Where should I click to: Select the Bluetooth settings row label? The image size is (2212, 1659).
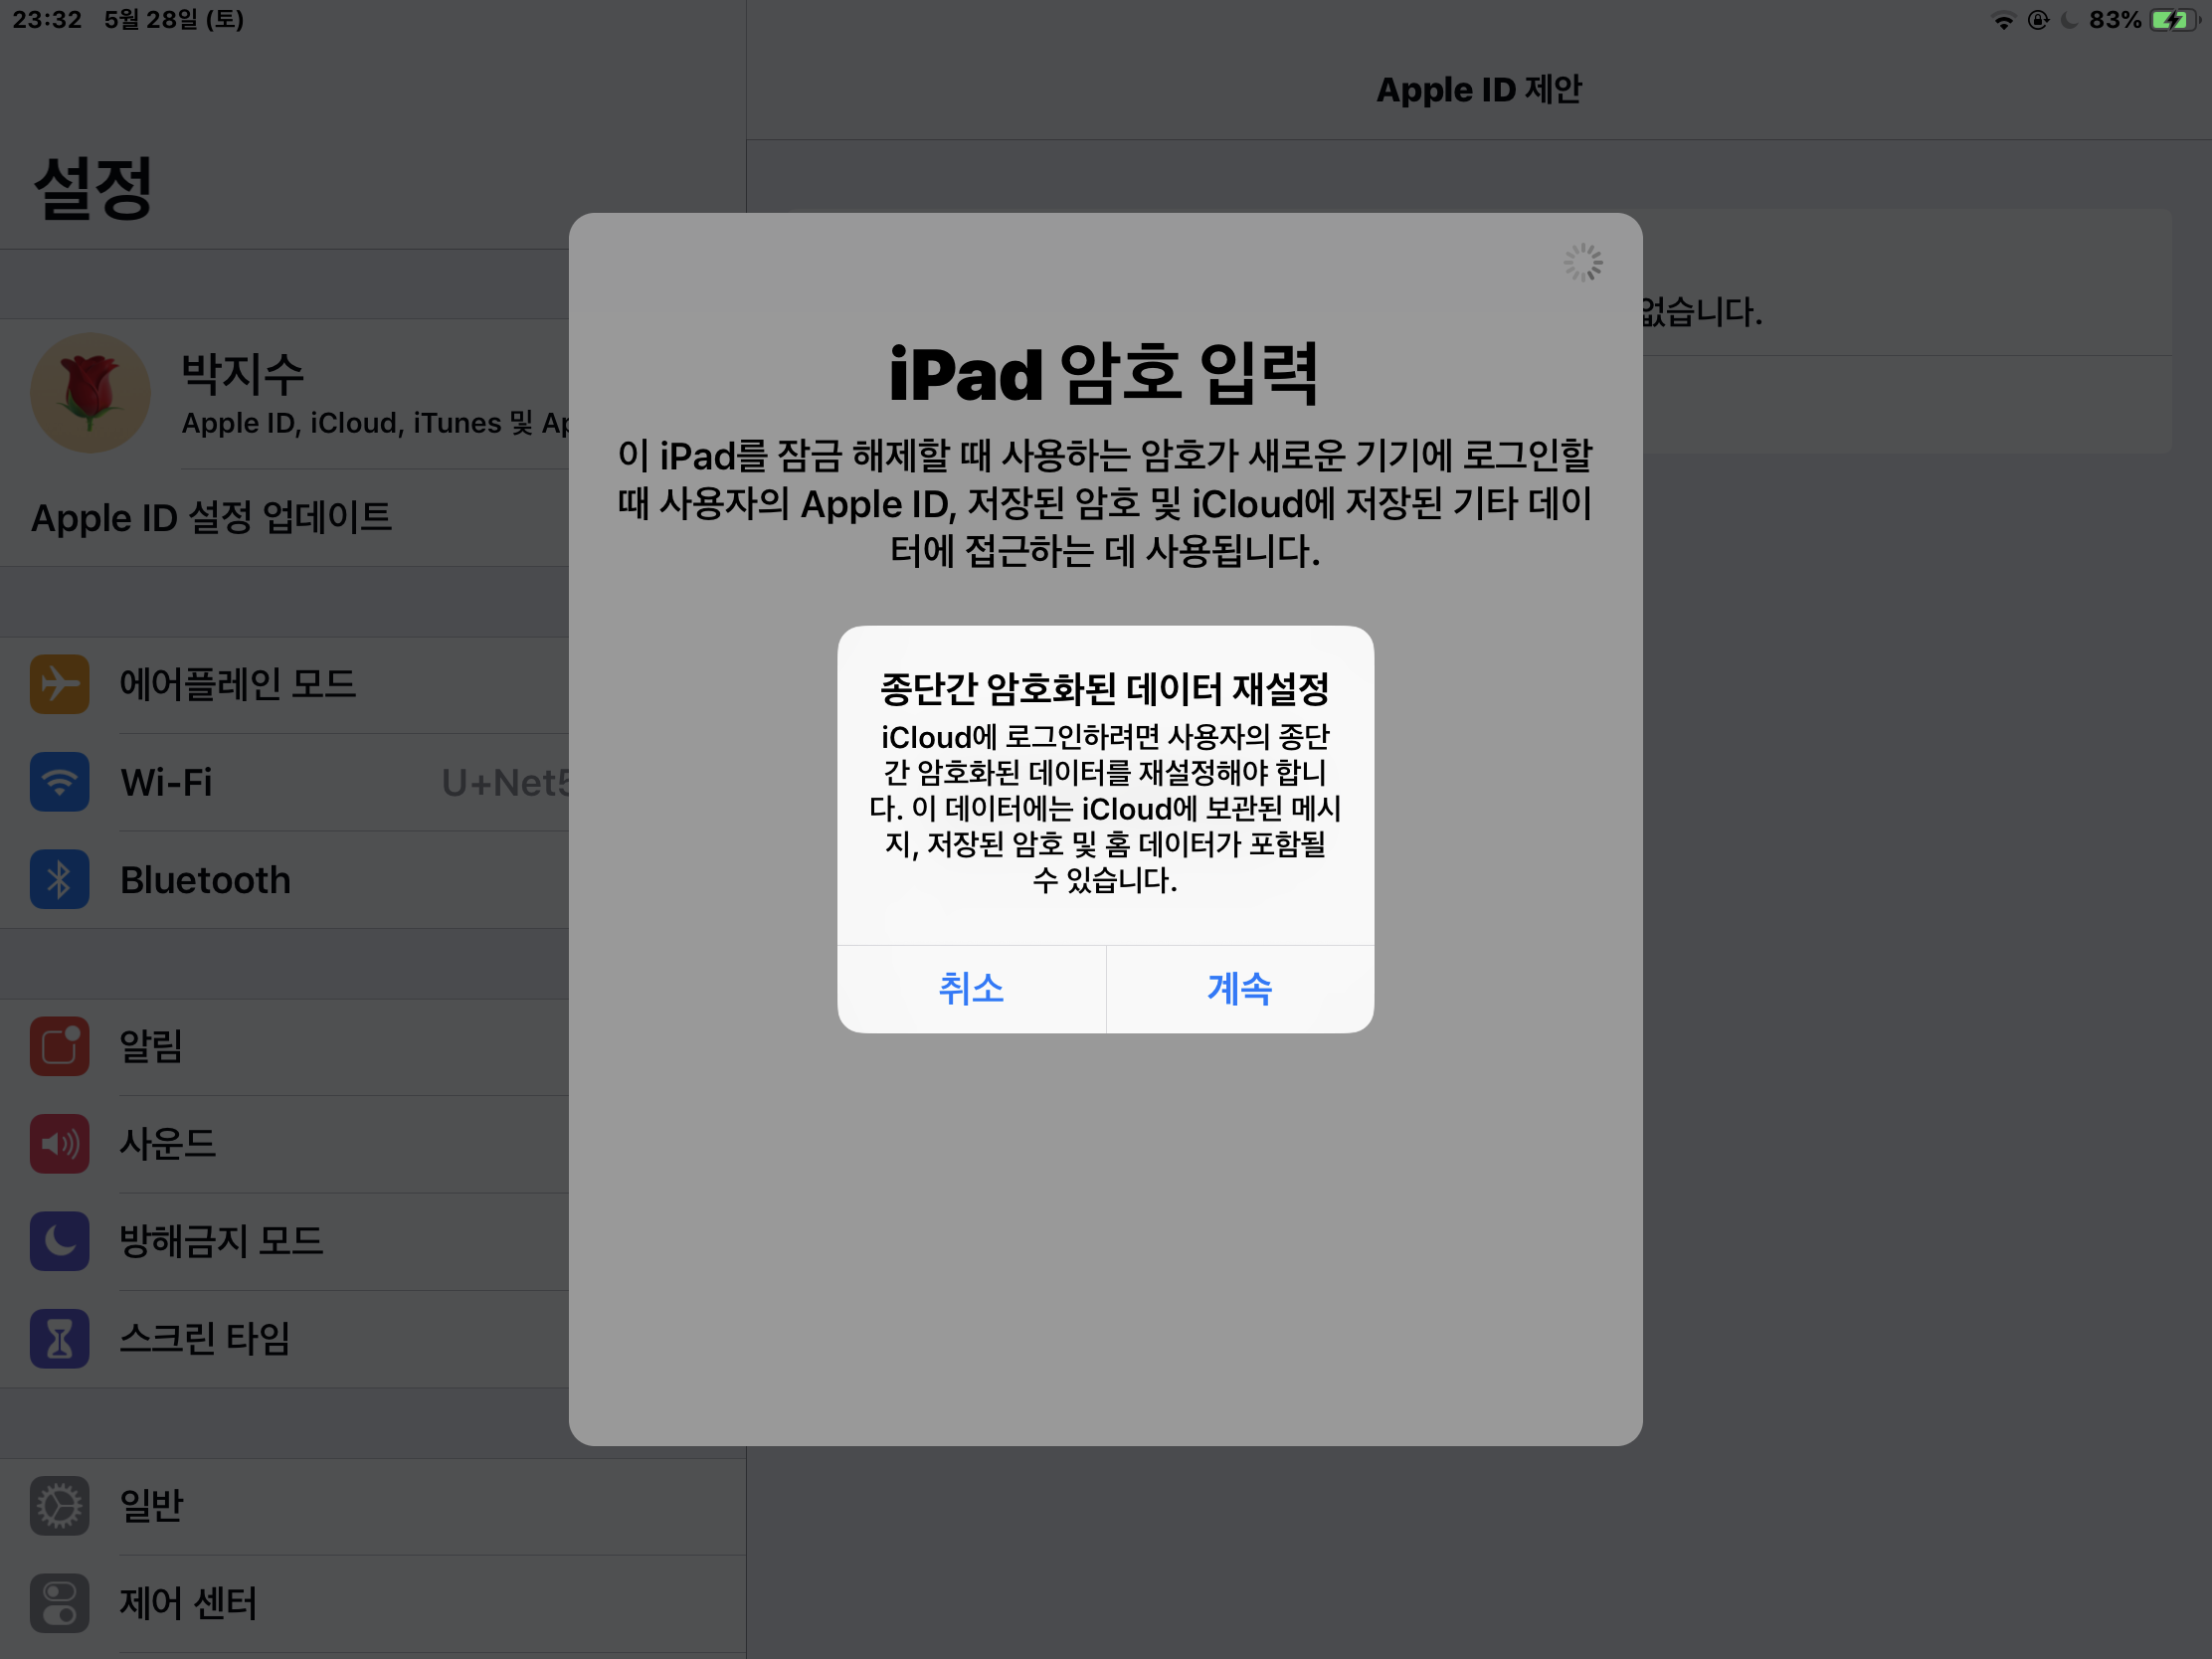point(205,880)
